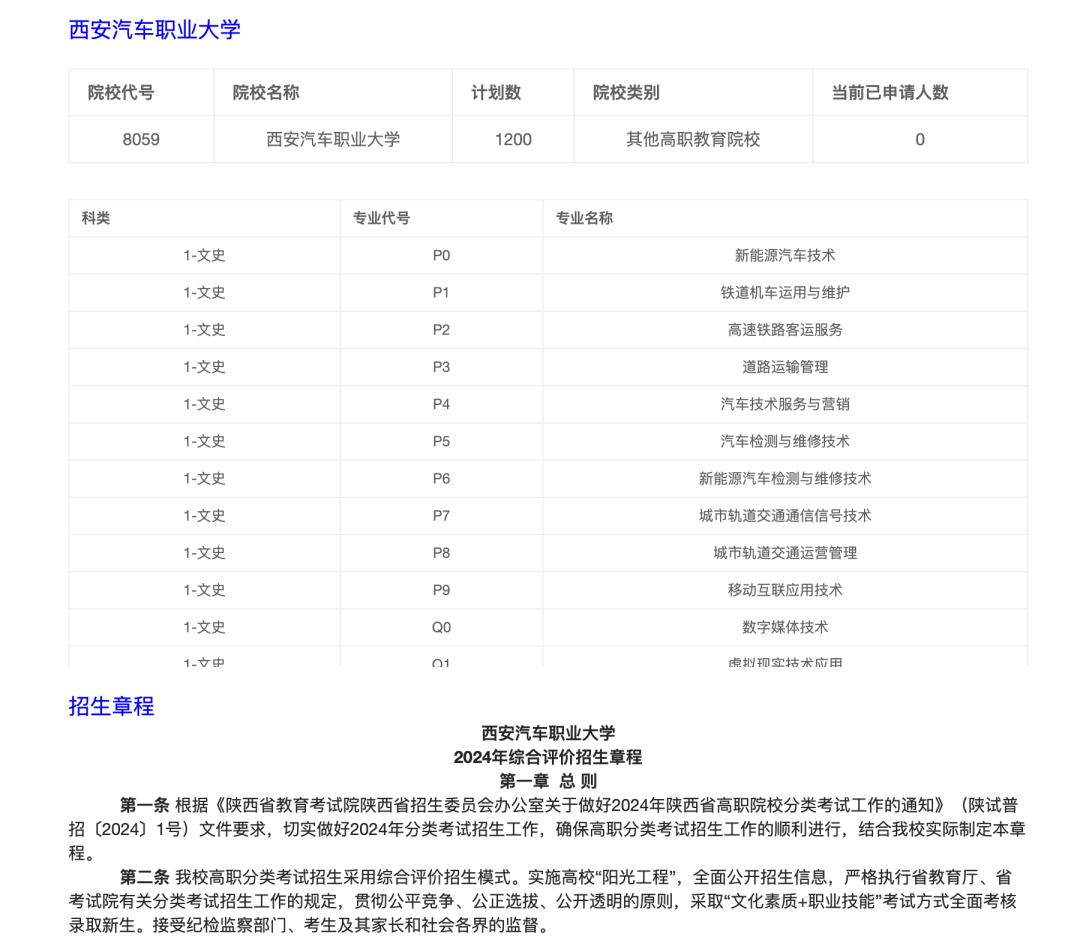Click the 铁道机车运用与维护 row

point(782,292)
